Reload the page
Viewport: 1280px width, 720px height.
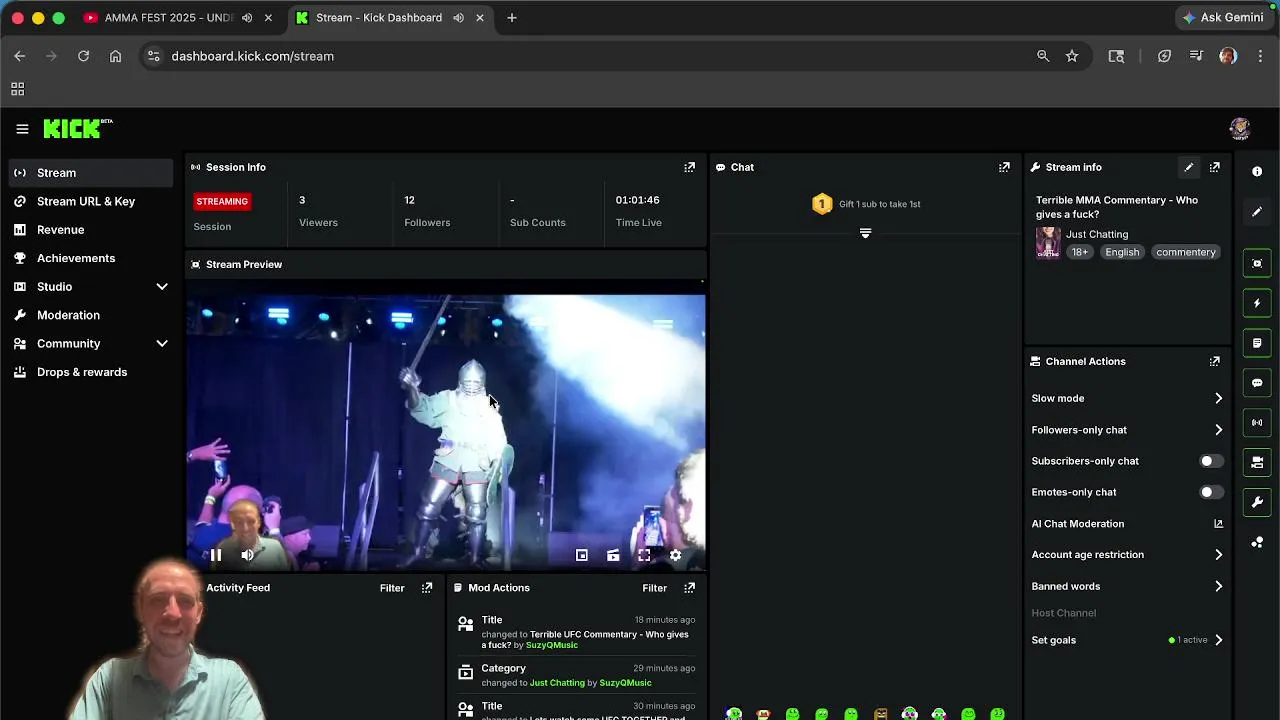[84, 56]
